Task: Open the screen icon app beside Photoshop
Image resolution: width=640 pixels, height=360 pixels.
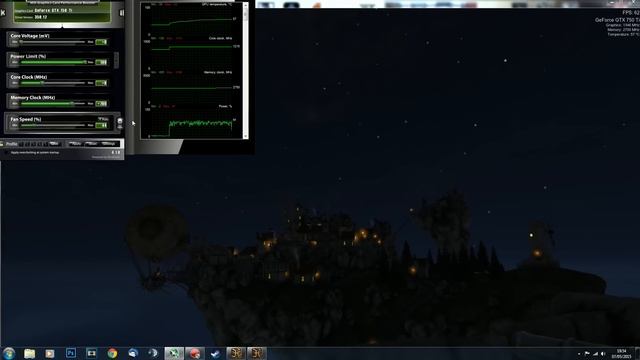Action: pos(91,353)
